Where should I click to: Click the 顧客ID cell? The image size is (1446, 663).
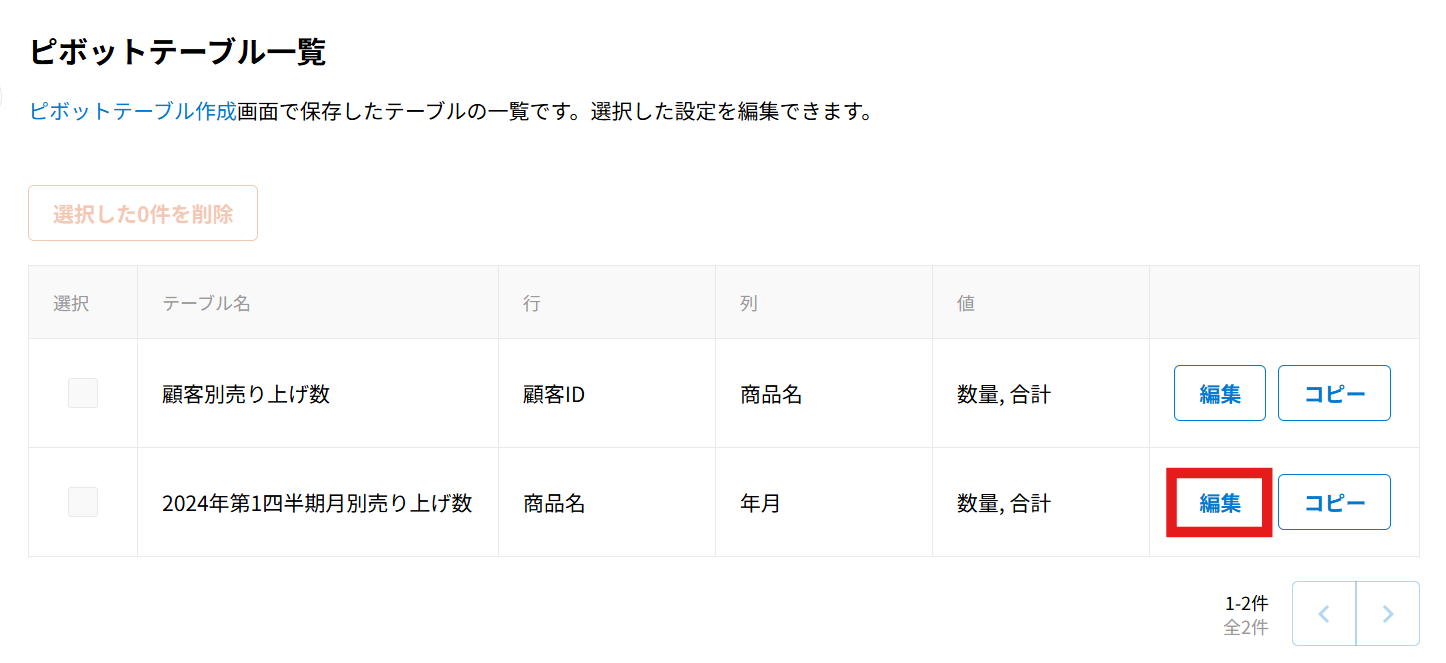(x=554, y=395)
